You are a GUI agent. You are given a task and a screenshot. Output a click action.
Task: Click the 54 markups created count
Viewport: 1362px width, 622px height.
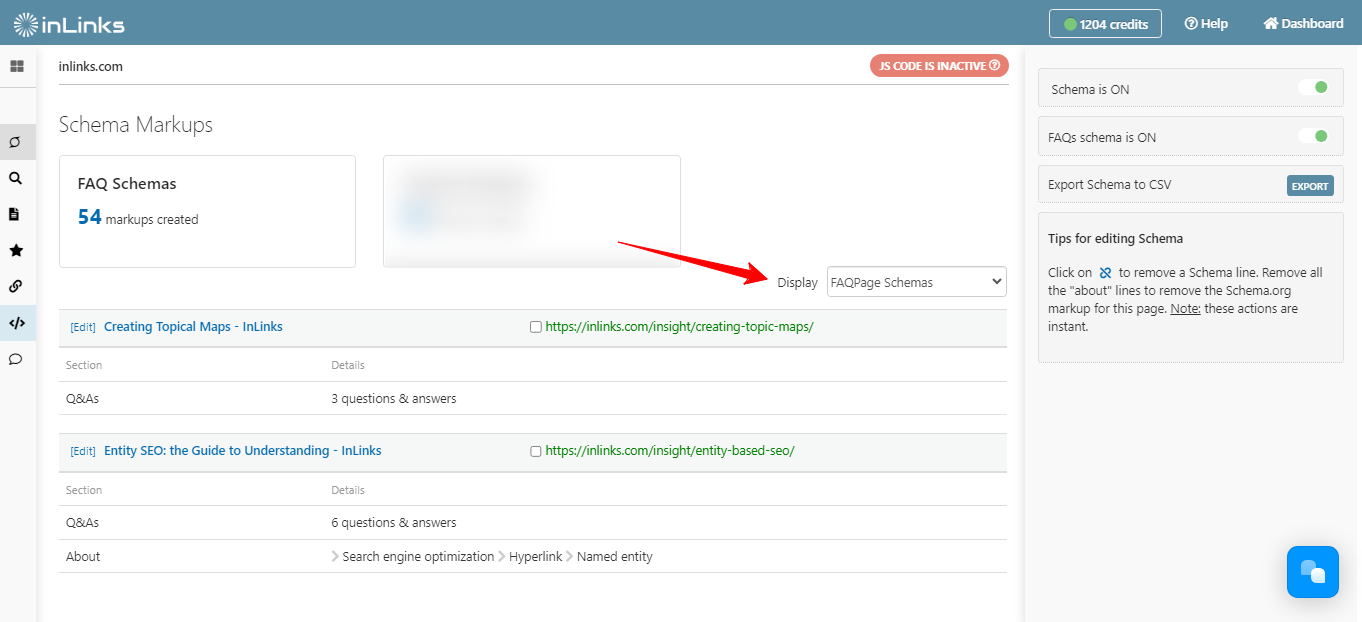point(138,217)
